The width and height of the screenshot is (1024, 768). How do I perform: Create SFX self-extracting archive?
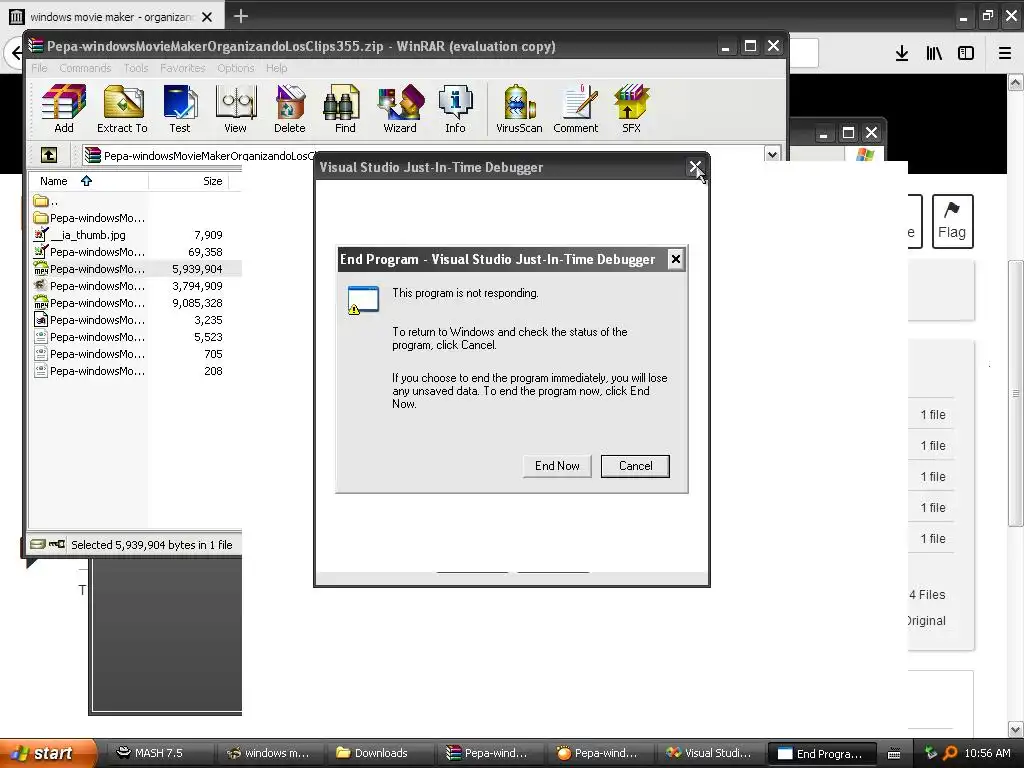tap(631, 109)
